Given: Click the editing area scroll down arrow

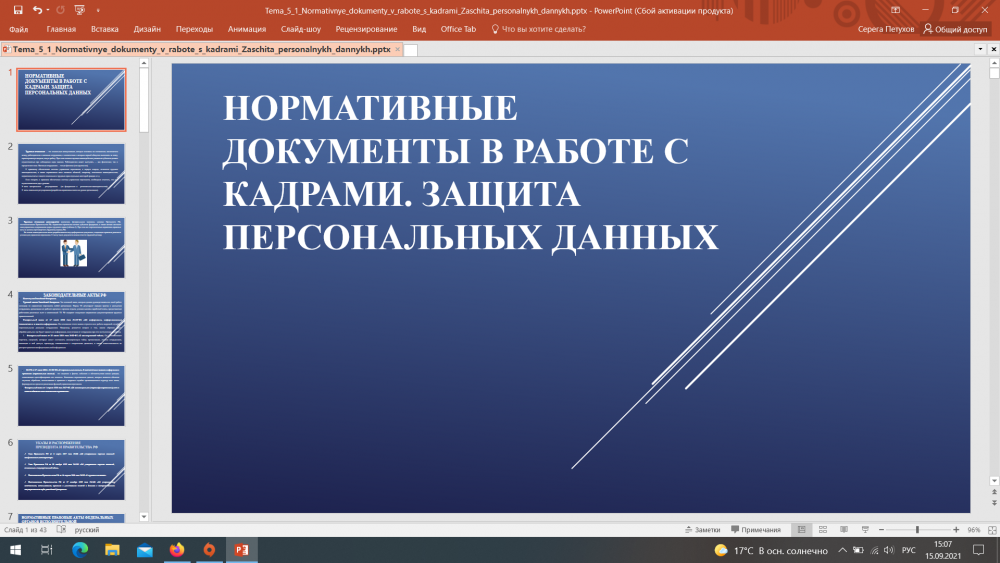Looking at the screenshot, I should pyautogui.click(x=994, y=481).
